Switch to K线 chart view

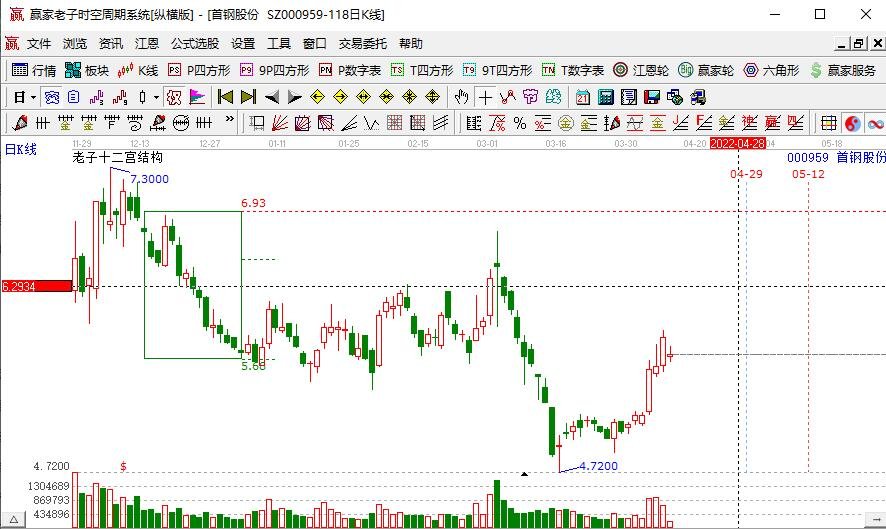138,70
